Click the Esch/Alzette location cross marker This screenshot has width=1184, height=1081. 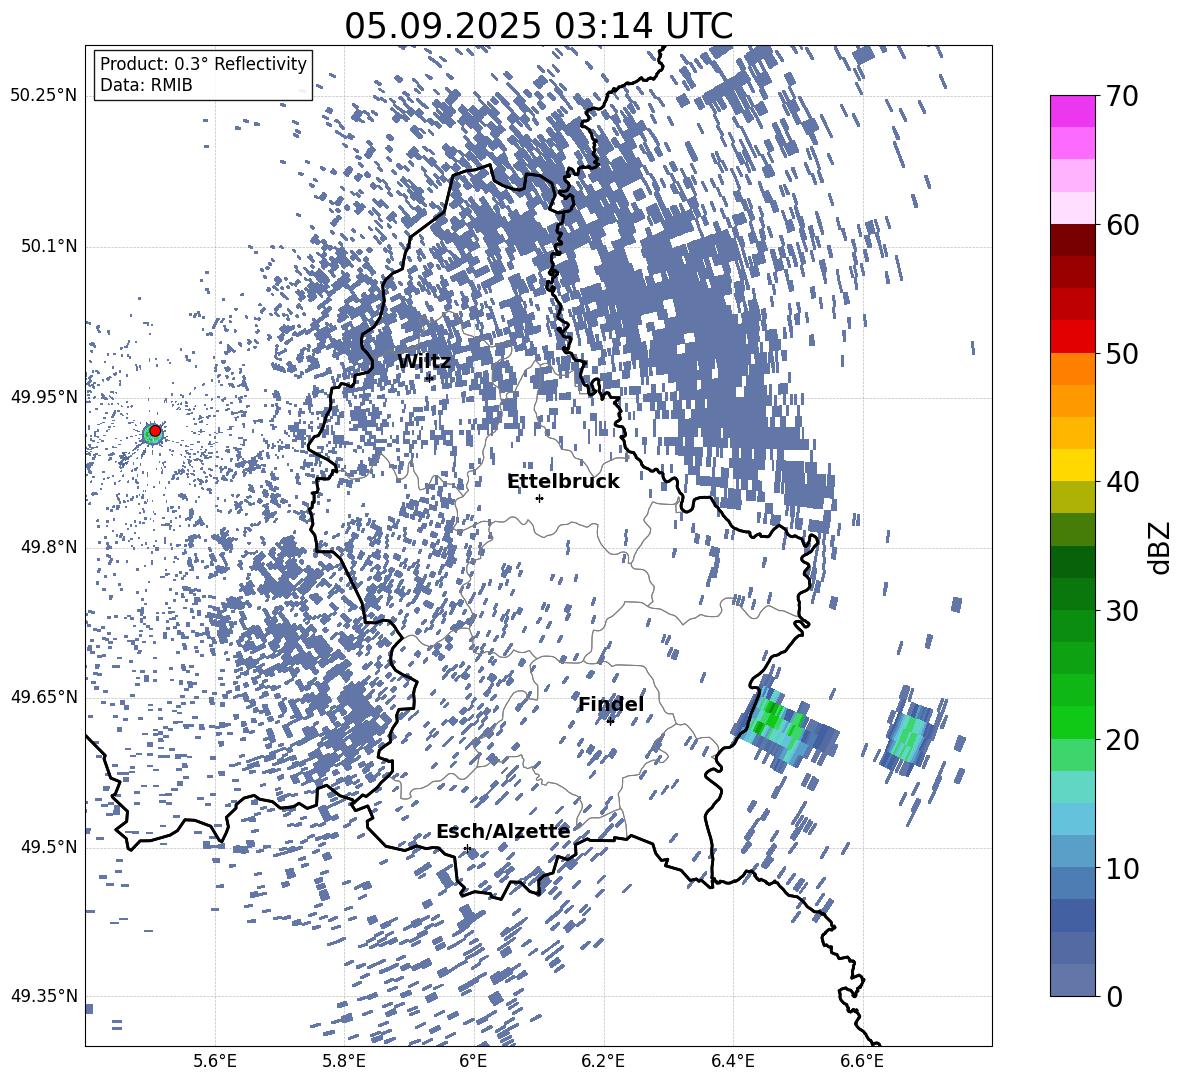tap(467, 848)
